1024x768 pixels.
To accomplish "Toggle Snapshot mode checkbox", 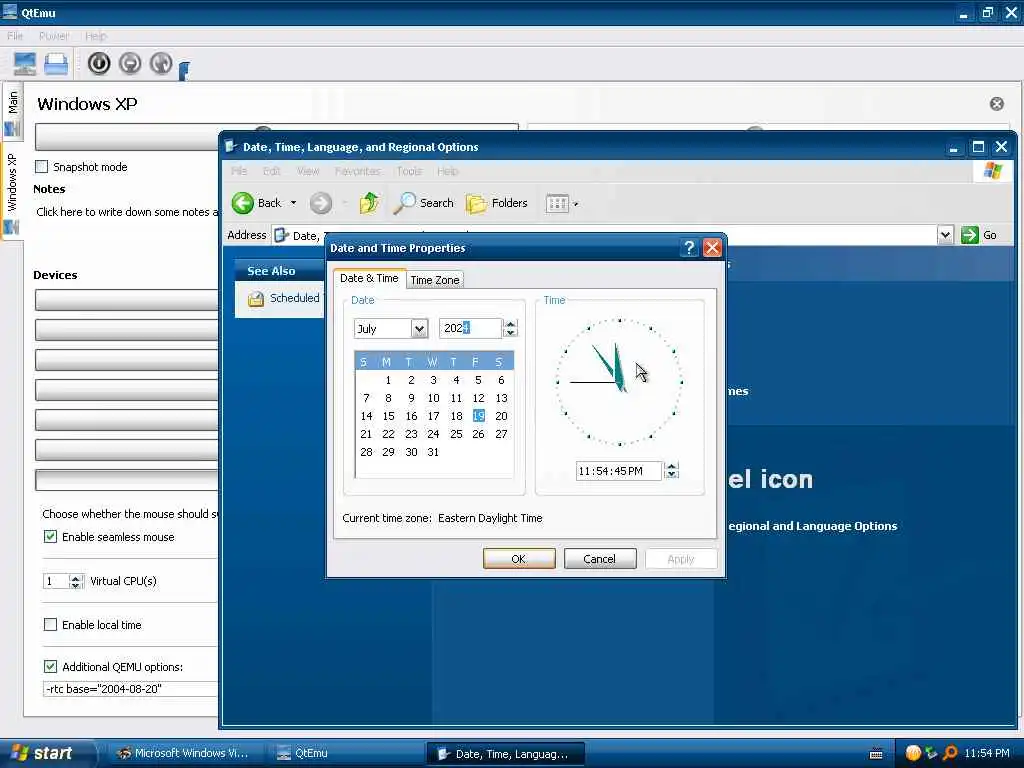I will [x=42, y=167].
